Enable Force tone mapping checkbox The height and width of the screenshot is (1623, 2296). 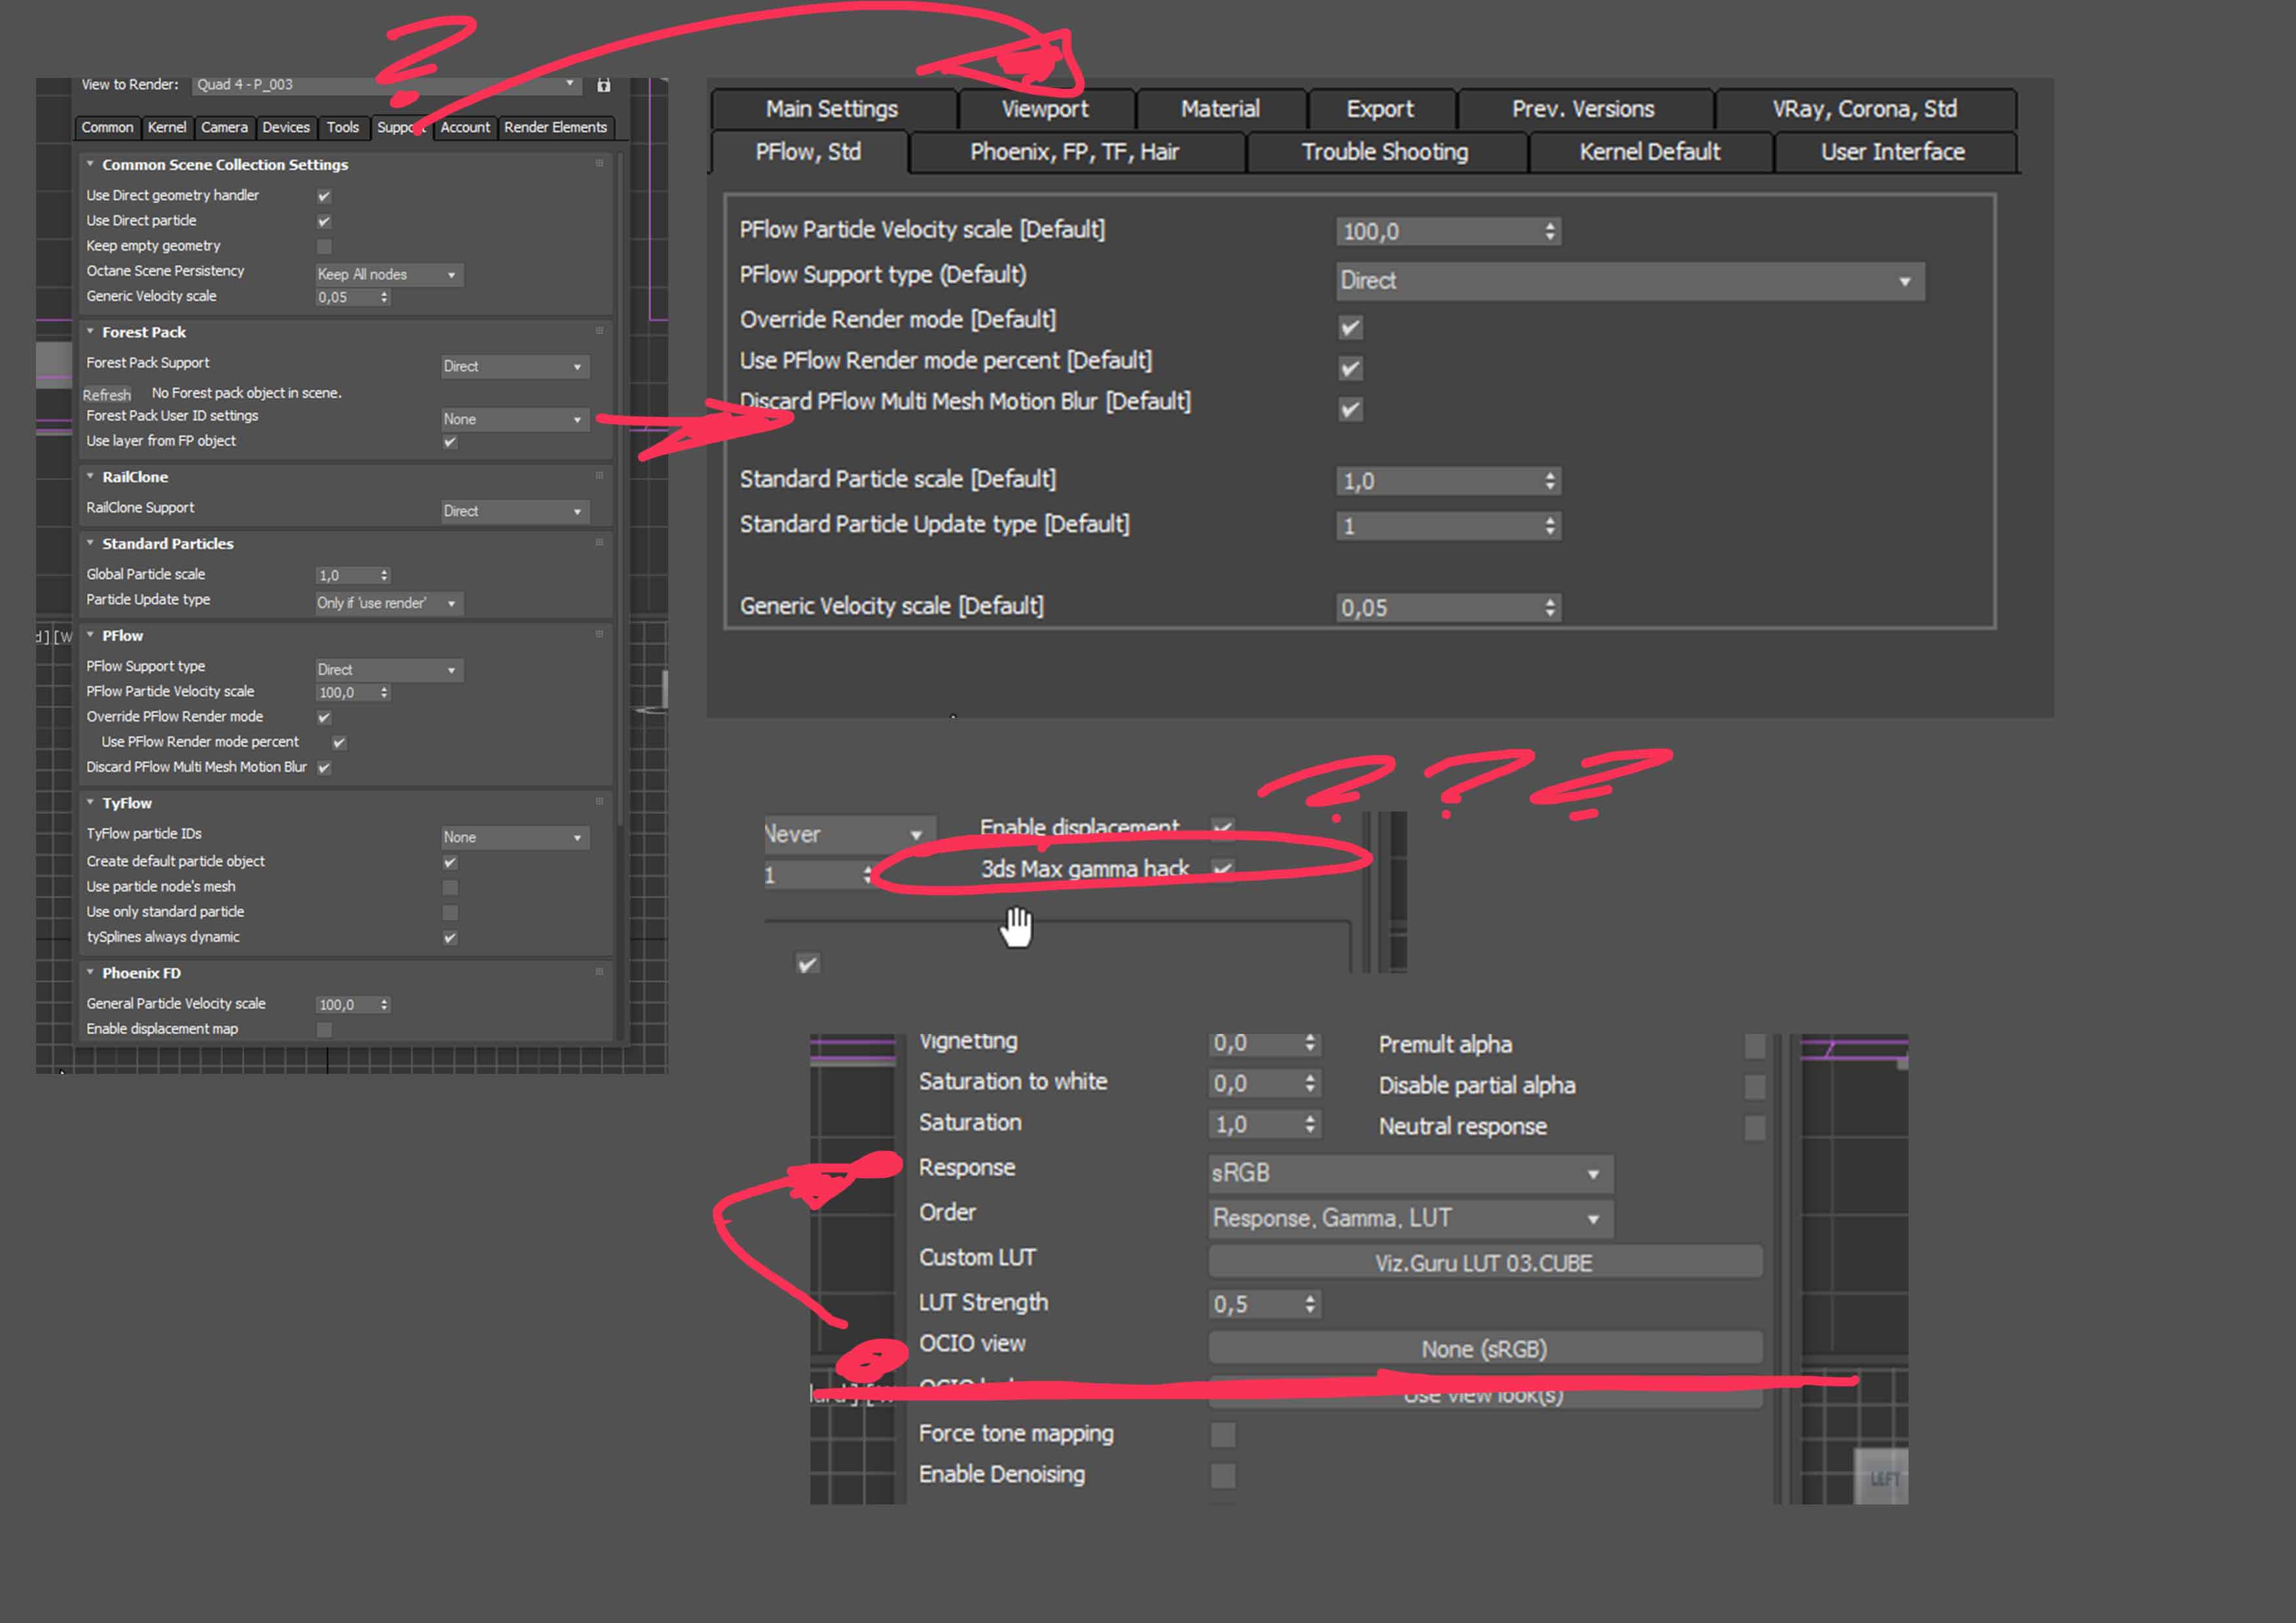[x=1222, y=1435]
